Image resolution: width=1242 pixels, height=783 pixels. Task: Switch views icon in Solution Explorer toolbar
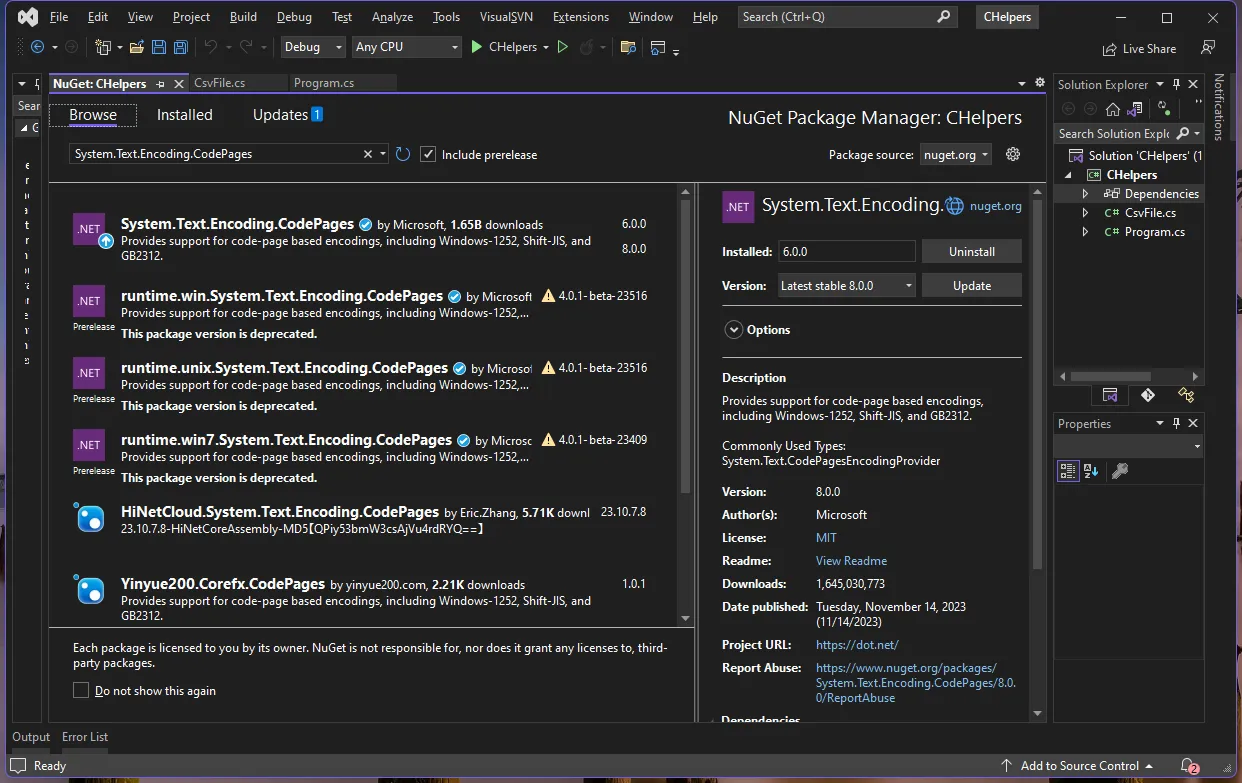click(x=1137, y=108)
